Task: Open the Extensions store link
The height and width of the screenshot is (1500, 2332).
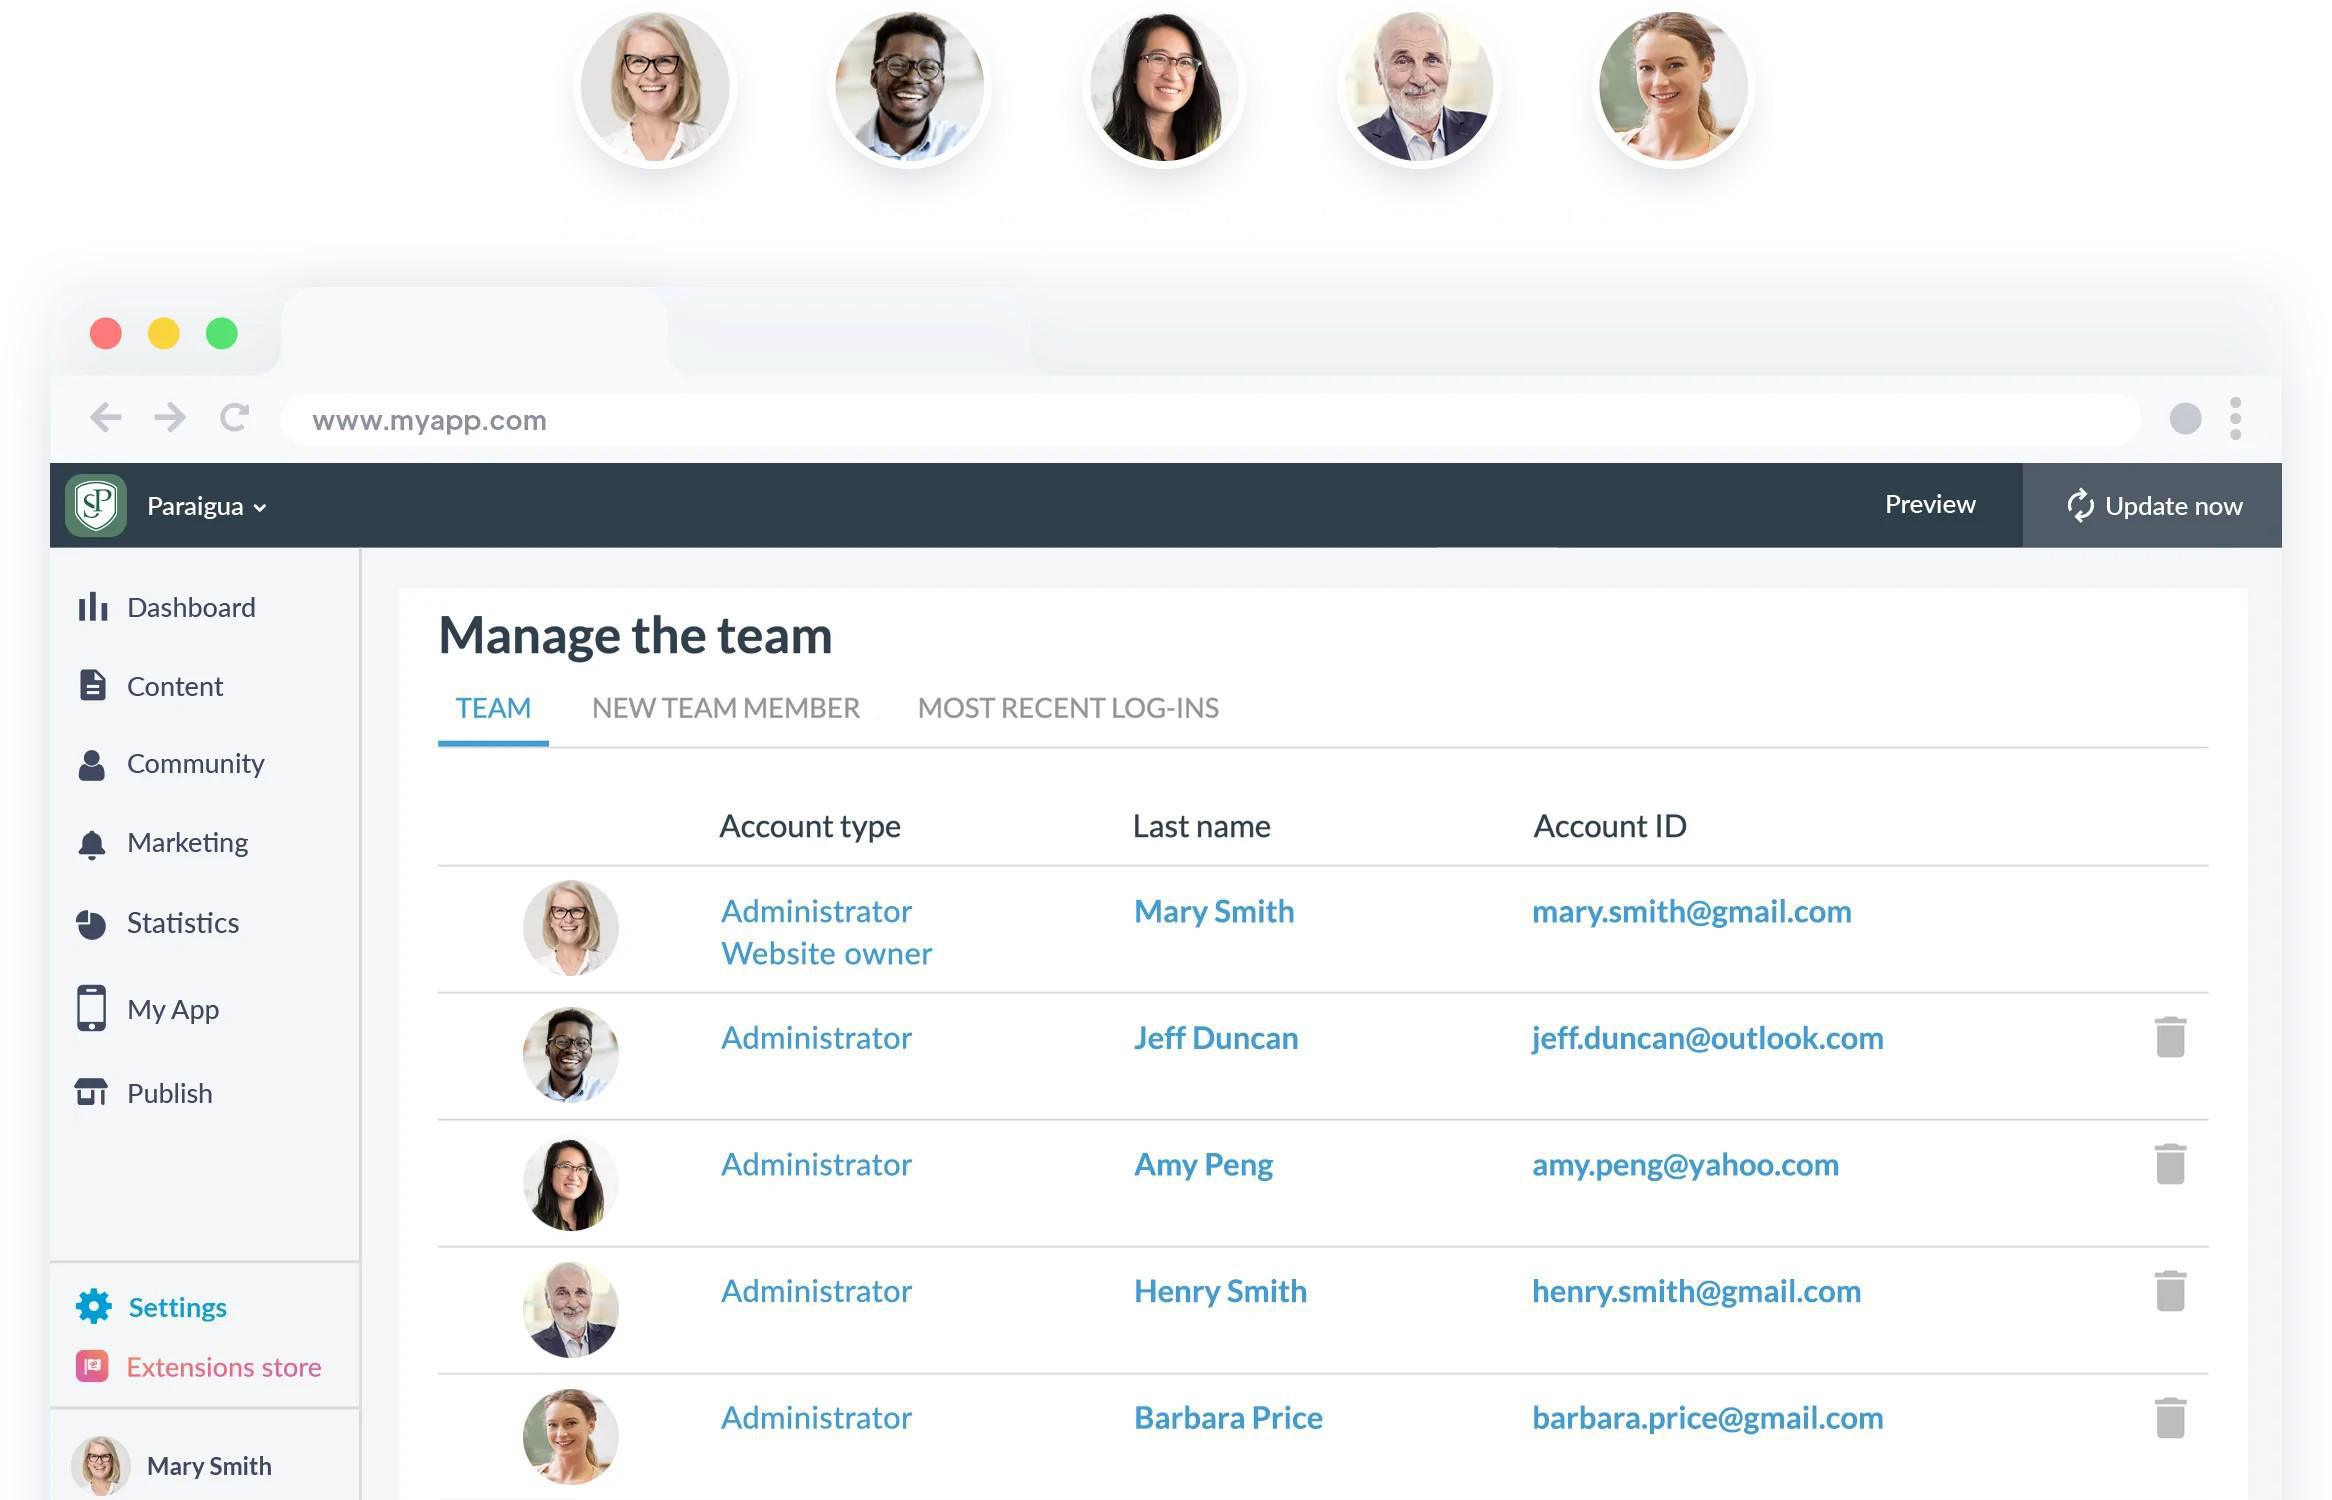Action: click(x=223, y=1367)
